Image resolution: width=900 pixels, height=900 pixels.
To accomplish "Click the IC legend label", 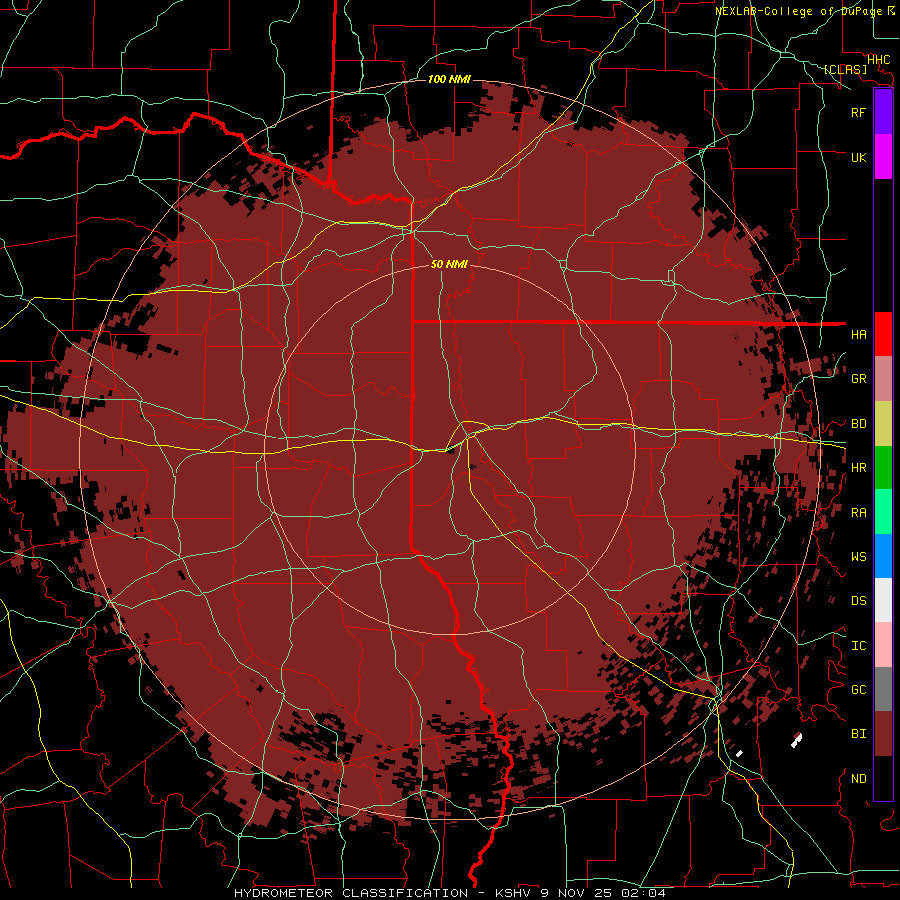I will (x=858, y=646).
